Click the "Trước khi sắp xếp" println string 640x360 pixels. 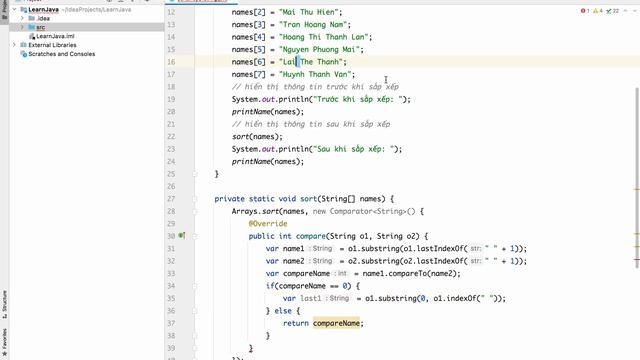coord(358,99)
